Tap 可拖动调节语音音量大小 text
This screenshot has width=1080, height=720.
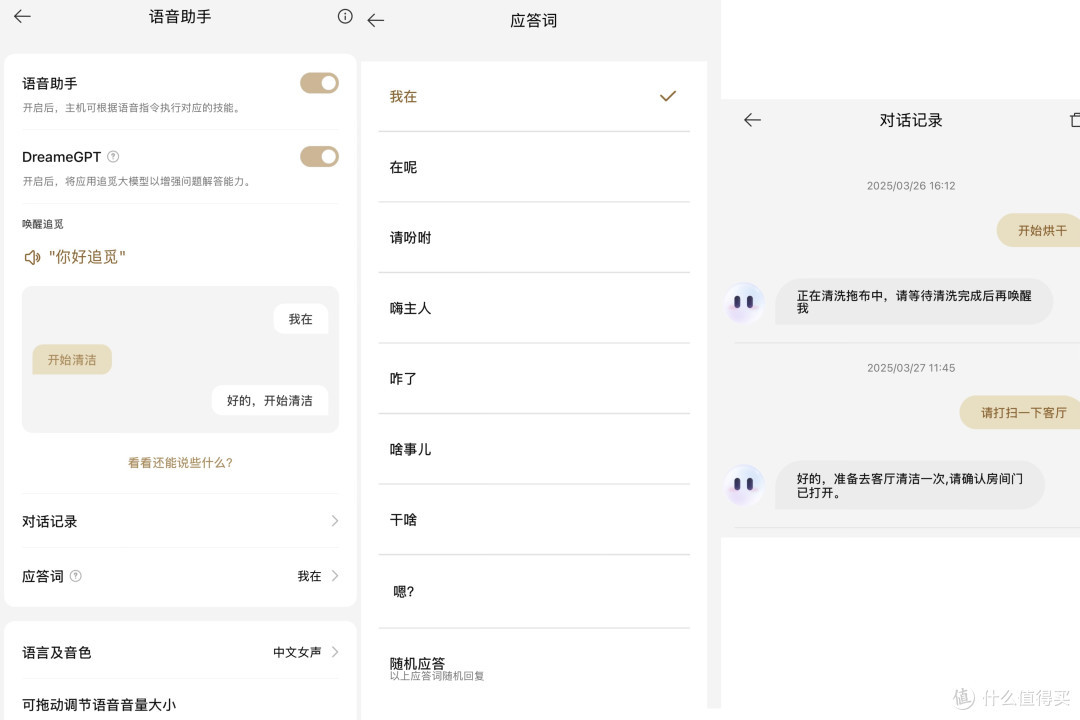tap(99, 705)
